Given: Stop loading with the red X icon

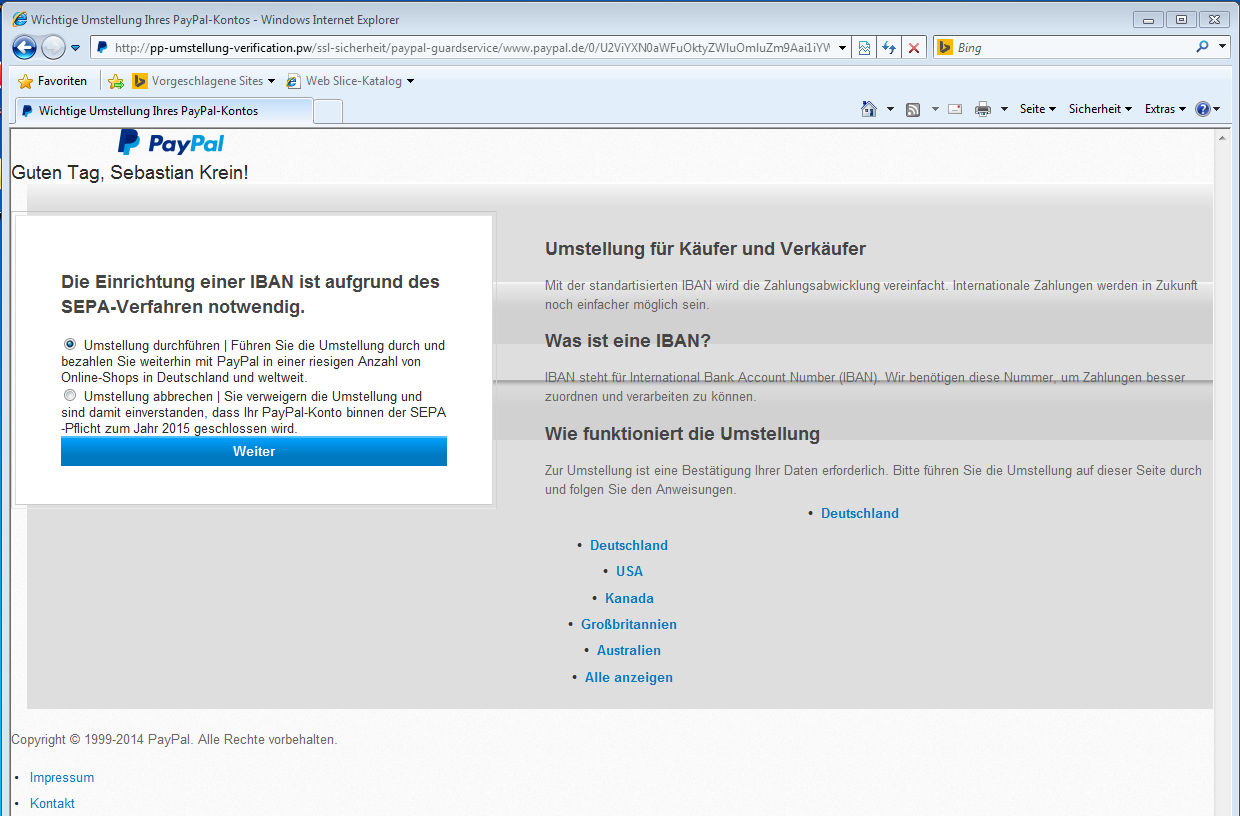Looking at the screenshot, I should [x=914, y=47].
